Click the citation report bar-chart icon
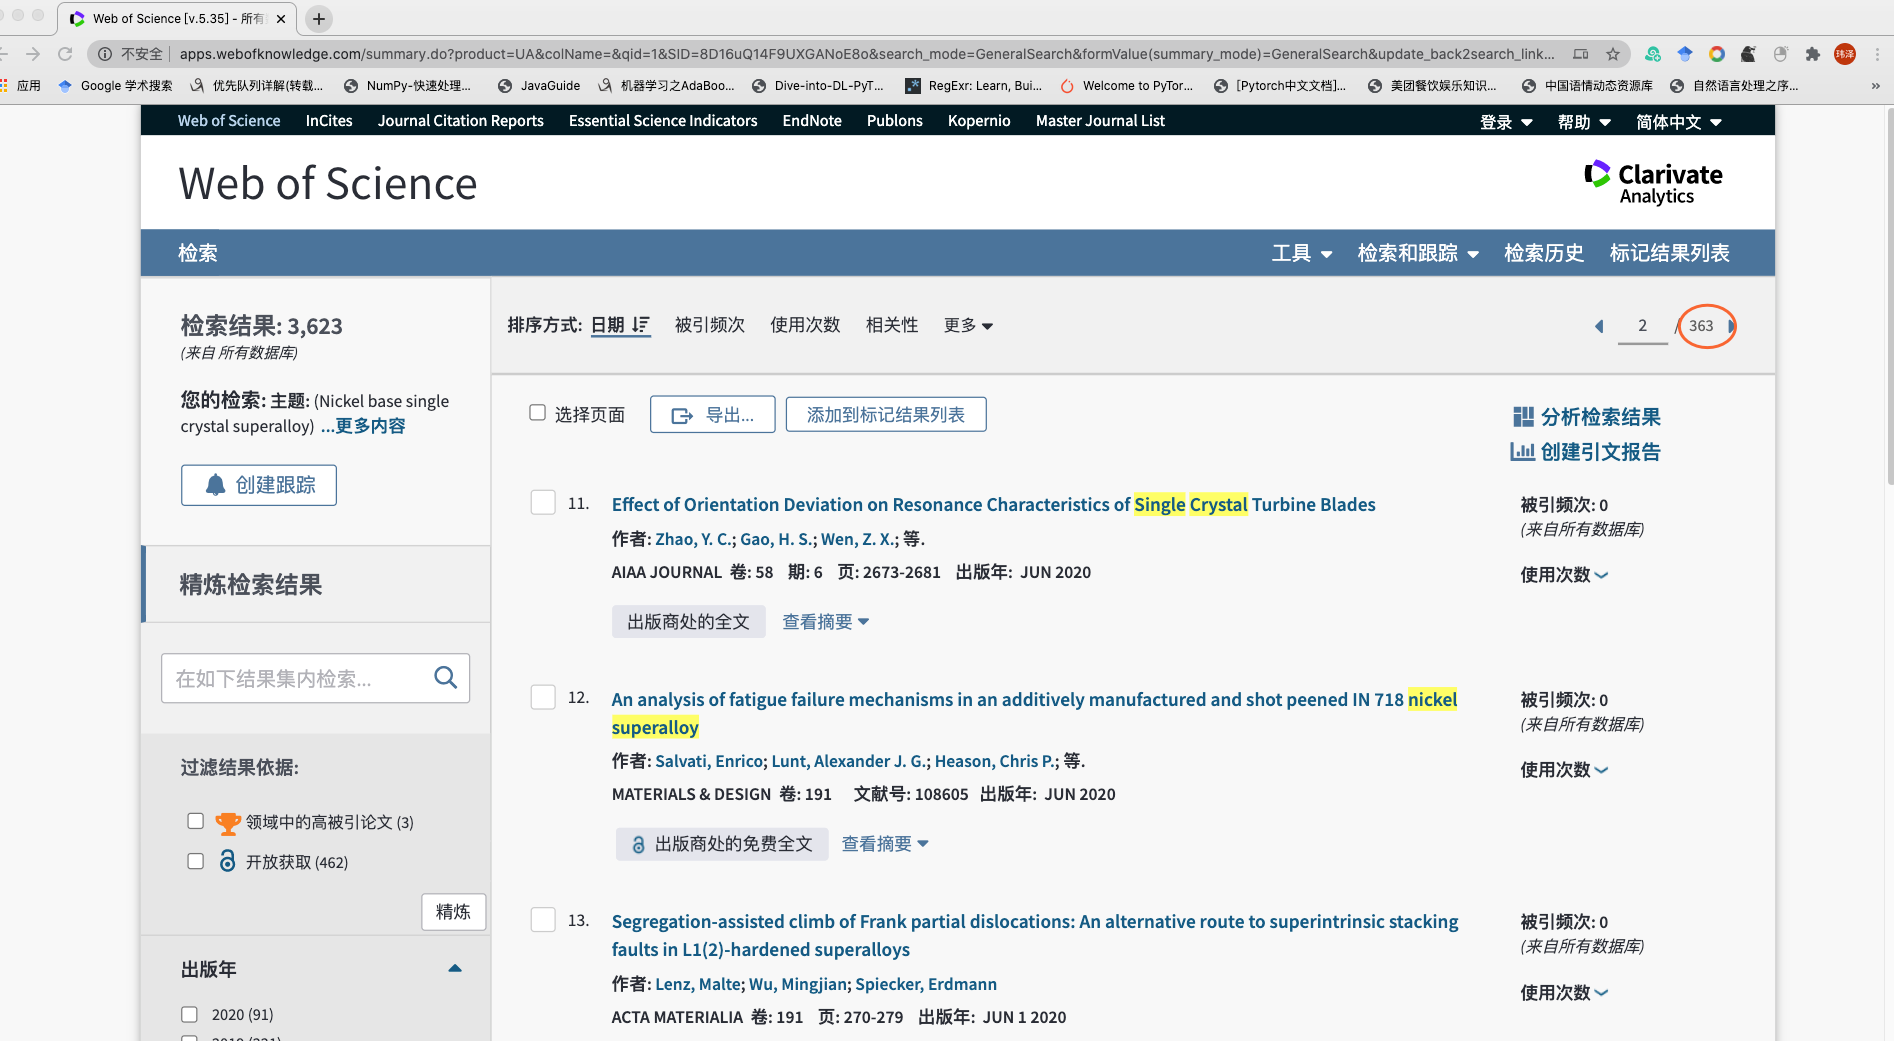The width and height of the screenshot is (1894, 1041). pos(1522,452)
